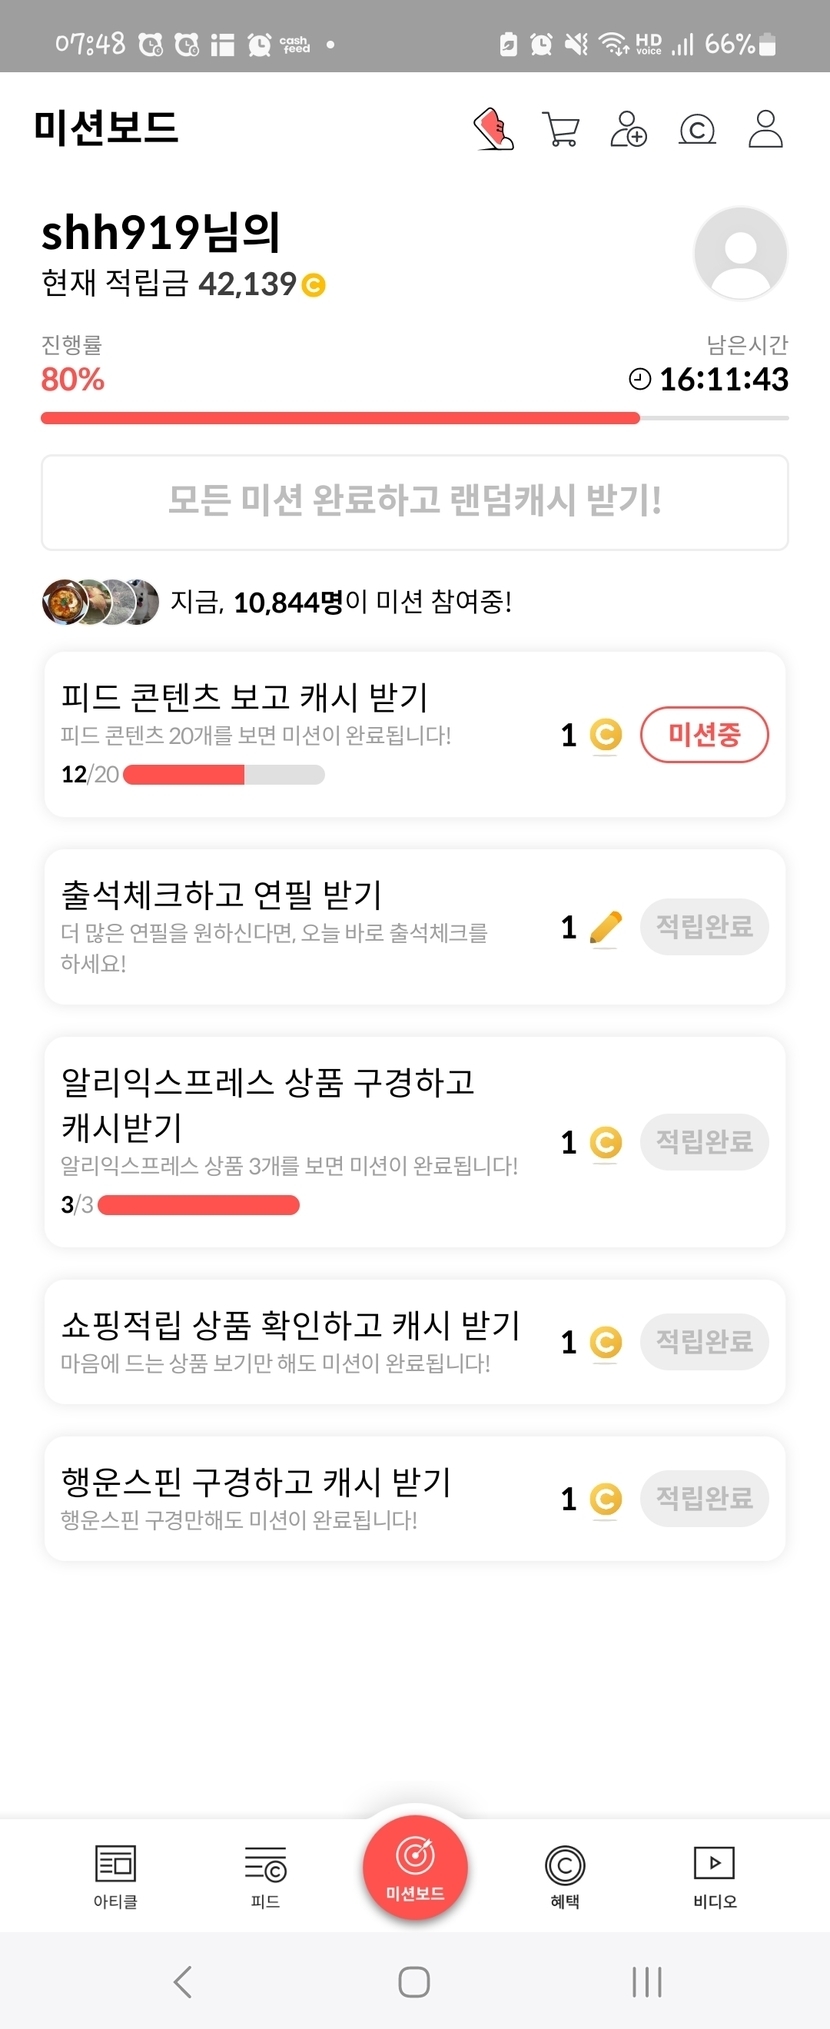This screenshot has height=2029, width=830.
Task: Switch to the 아티클 tab
Action: [x=115, y=1875]
